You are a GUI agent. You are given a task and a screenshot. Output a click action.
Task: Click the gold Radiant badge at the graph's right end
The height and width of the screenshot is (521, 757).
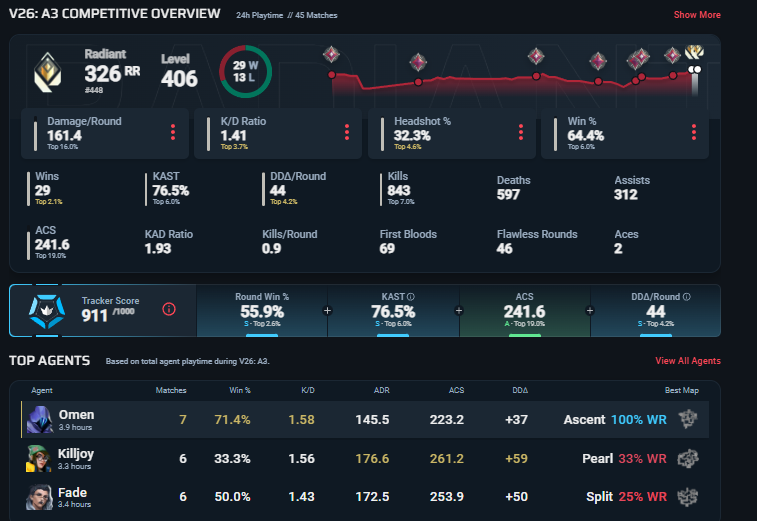tap(694, 51)
